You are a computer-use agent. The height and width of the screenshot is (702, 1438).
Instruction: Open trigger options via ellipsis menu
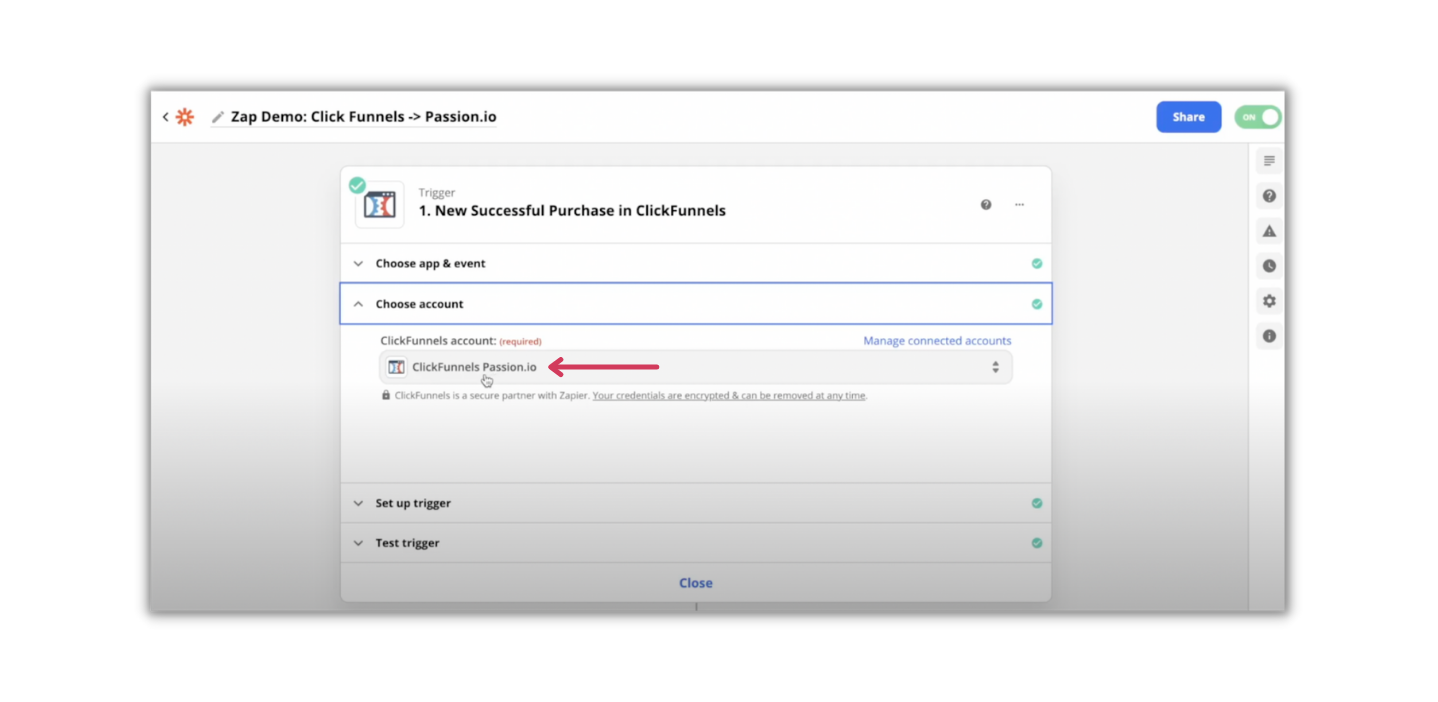(1019, 204)
